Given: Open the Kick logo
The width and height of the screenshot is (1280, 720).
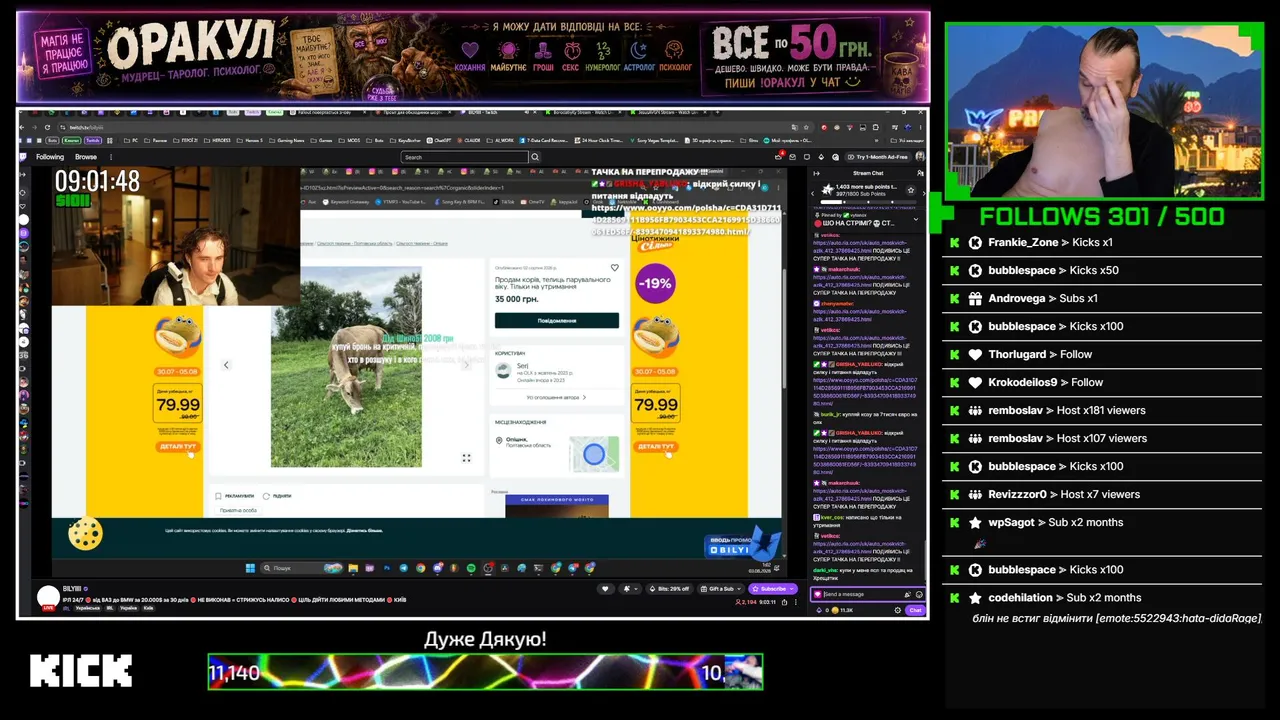Looking at the screenshot, I should point(81,671).
